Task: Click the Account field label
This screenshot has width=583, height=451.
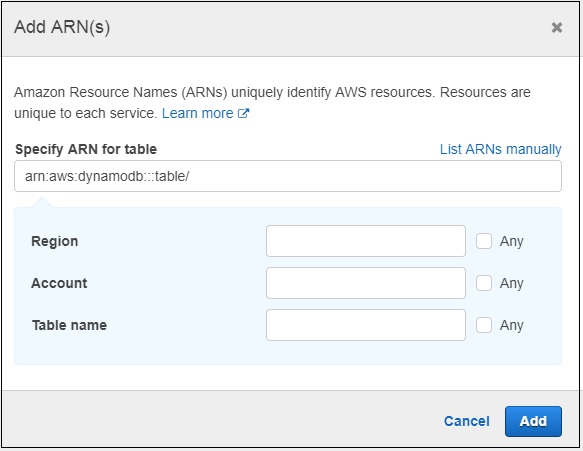Action: pos(59,283)
